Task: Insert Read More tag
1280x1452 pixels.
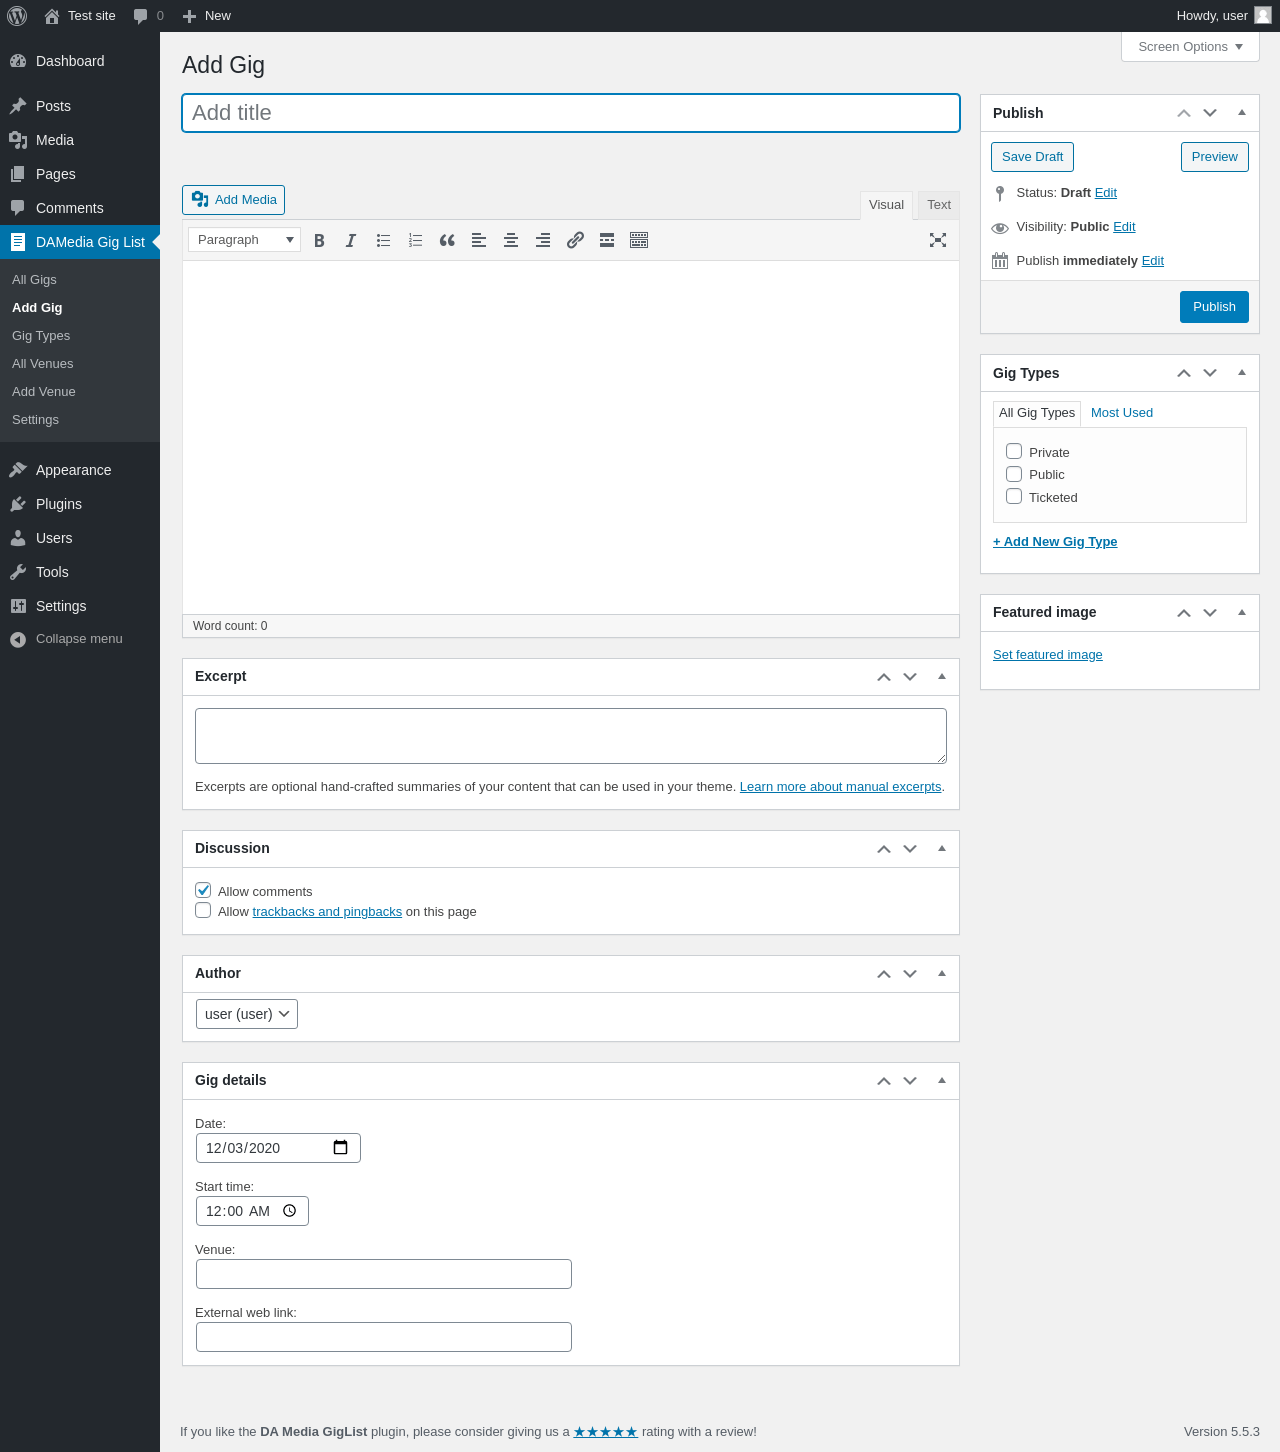Action: (607, 240)
